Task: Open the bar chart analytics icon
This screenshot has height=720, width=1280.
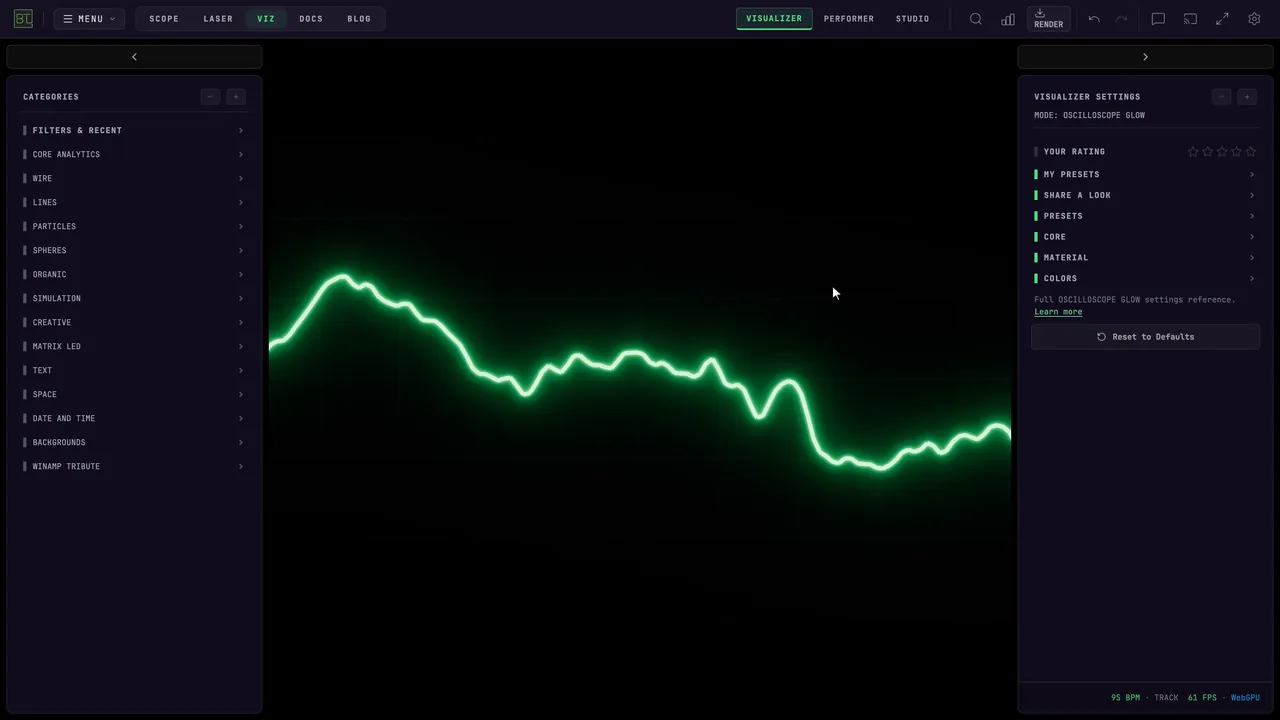Action: 1008,19
